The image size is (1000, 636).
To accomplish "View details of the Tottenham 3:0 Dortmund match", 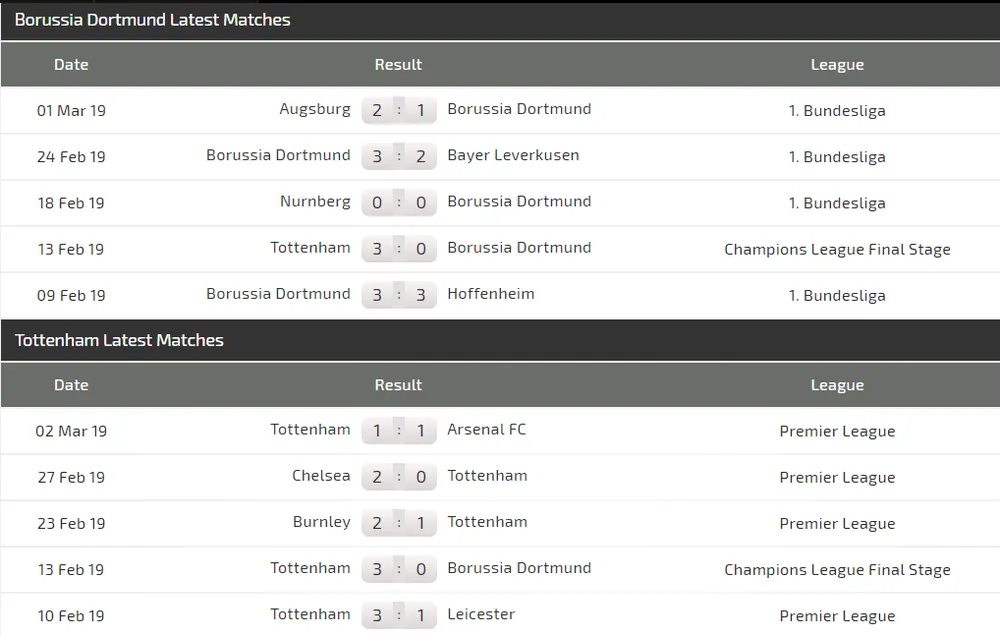I will point(399,248).
